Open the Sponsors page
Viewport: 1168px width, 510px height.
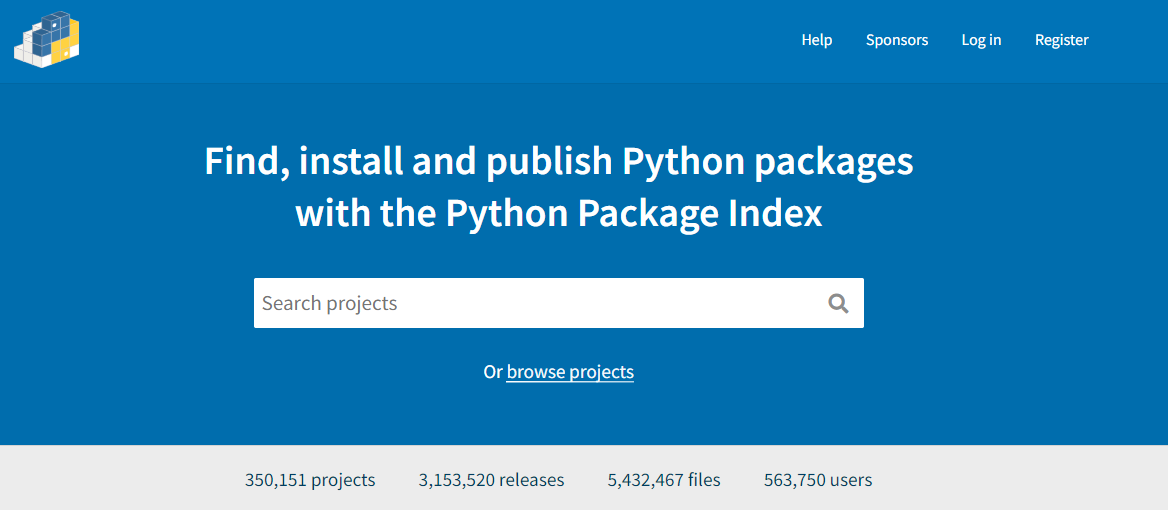point(897,40)
